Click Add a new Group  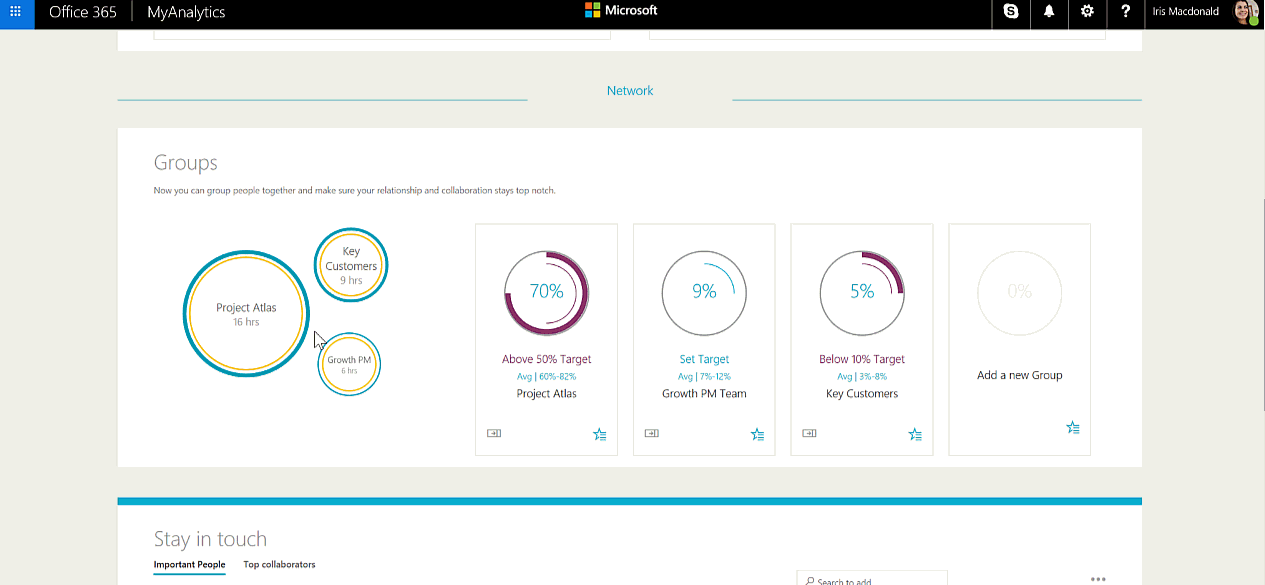[x=1019, y=375]
